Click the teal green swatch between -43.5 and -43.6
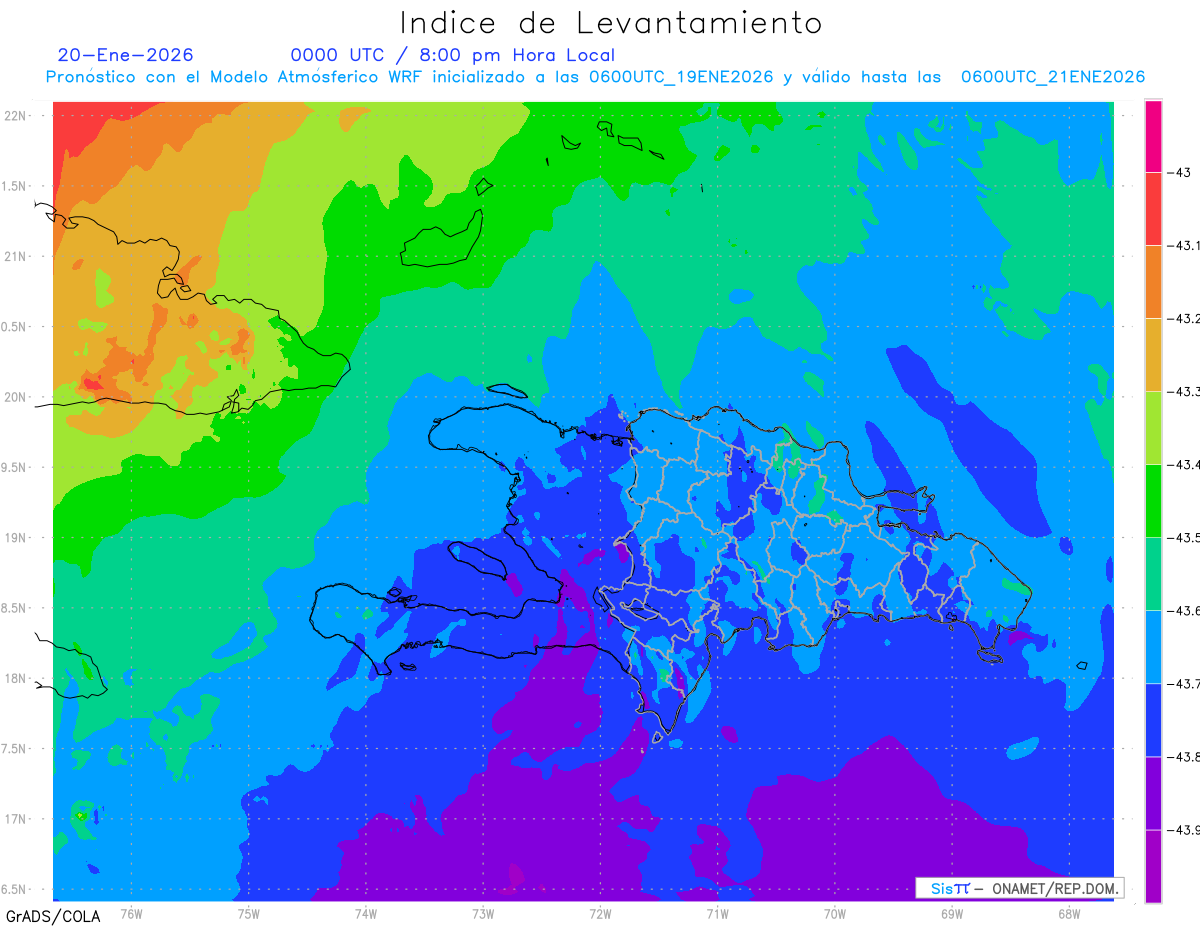Viewport: 1200px width, 927px height. pos(1153,574)
